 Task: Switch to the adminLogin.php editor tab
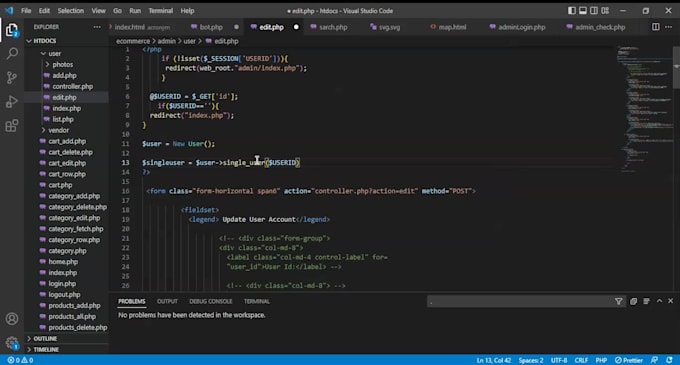522,27
